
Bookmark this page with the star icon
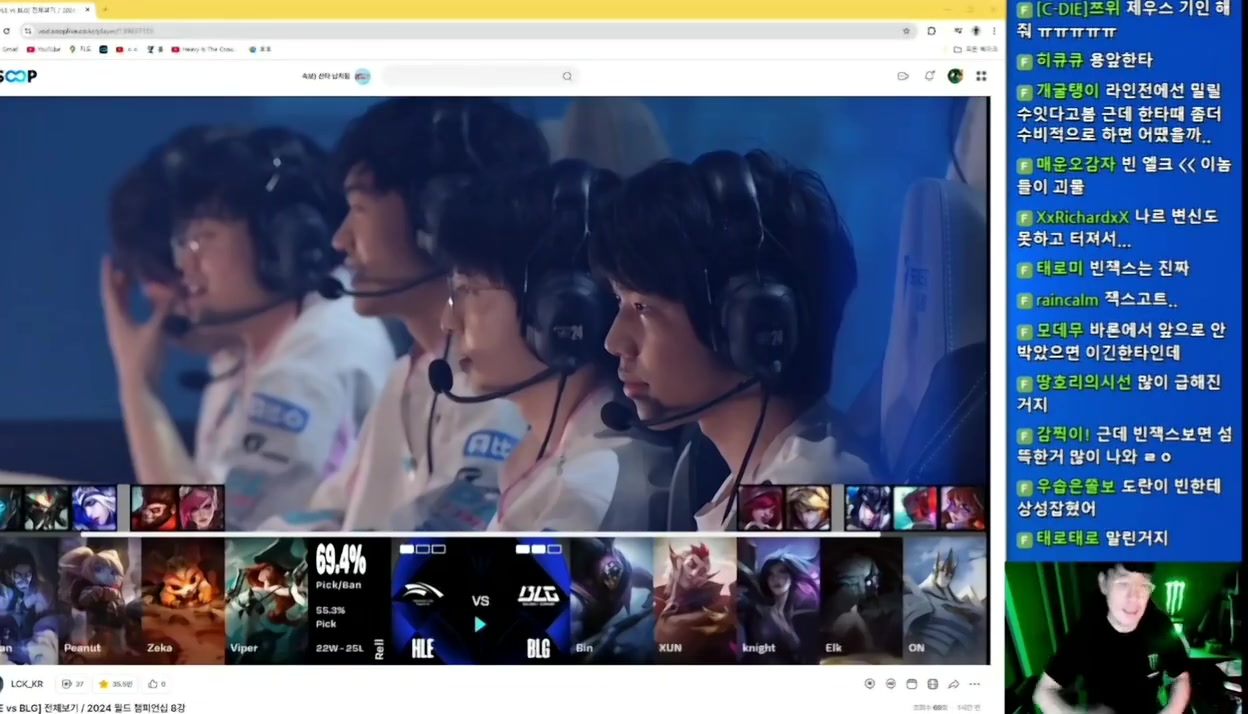point(907,31)
